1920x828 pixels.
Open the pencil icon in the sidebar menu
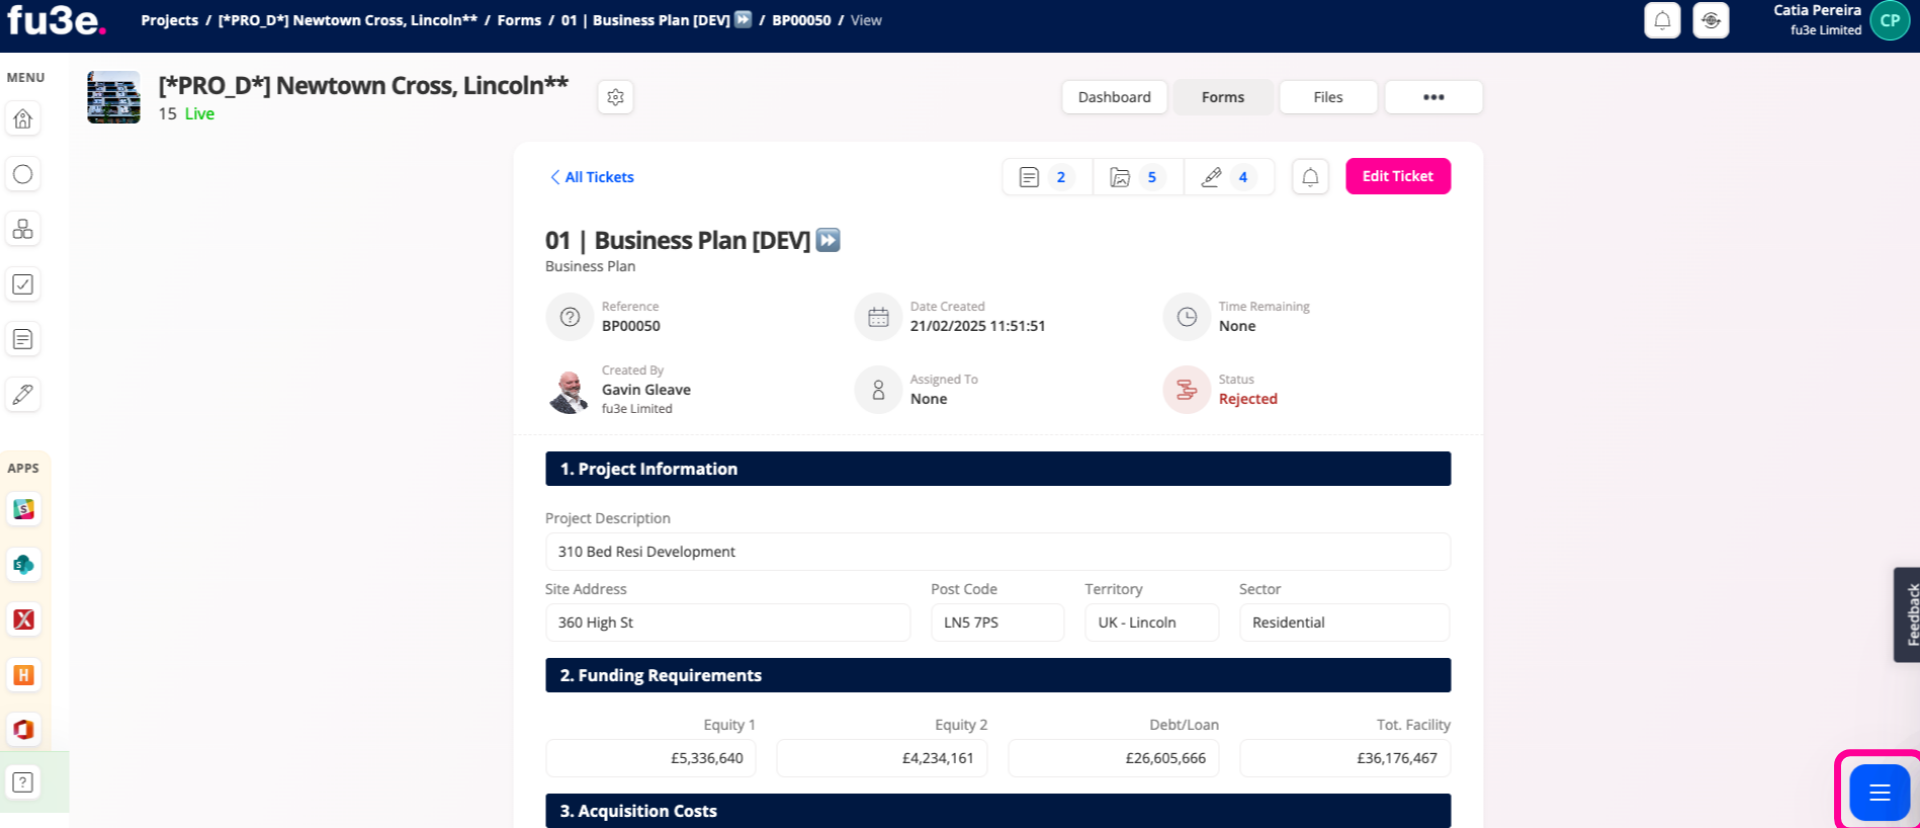point(23,394)
